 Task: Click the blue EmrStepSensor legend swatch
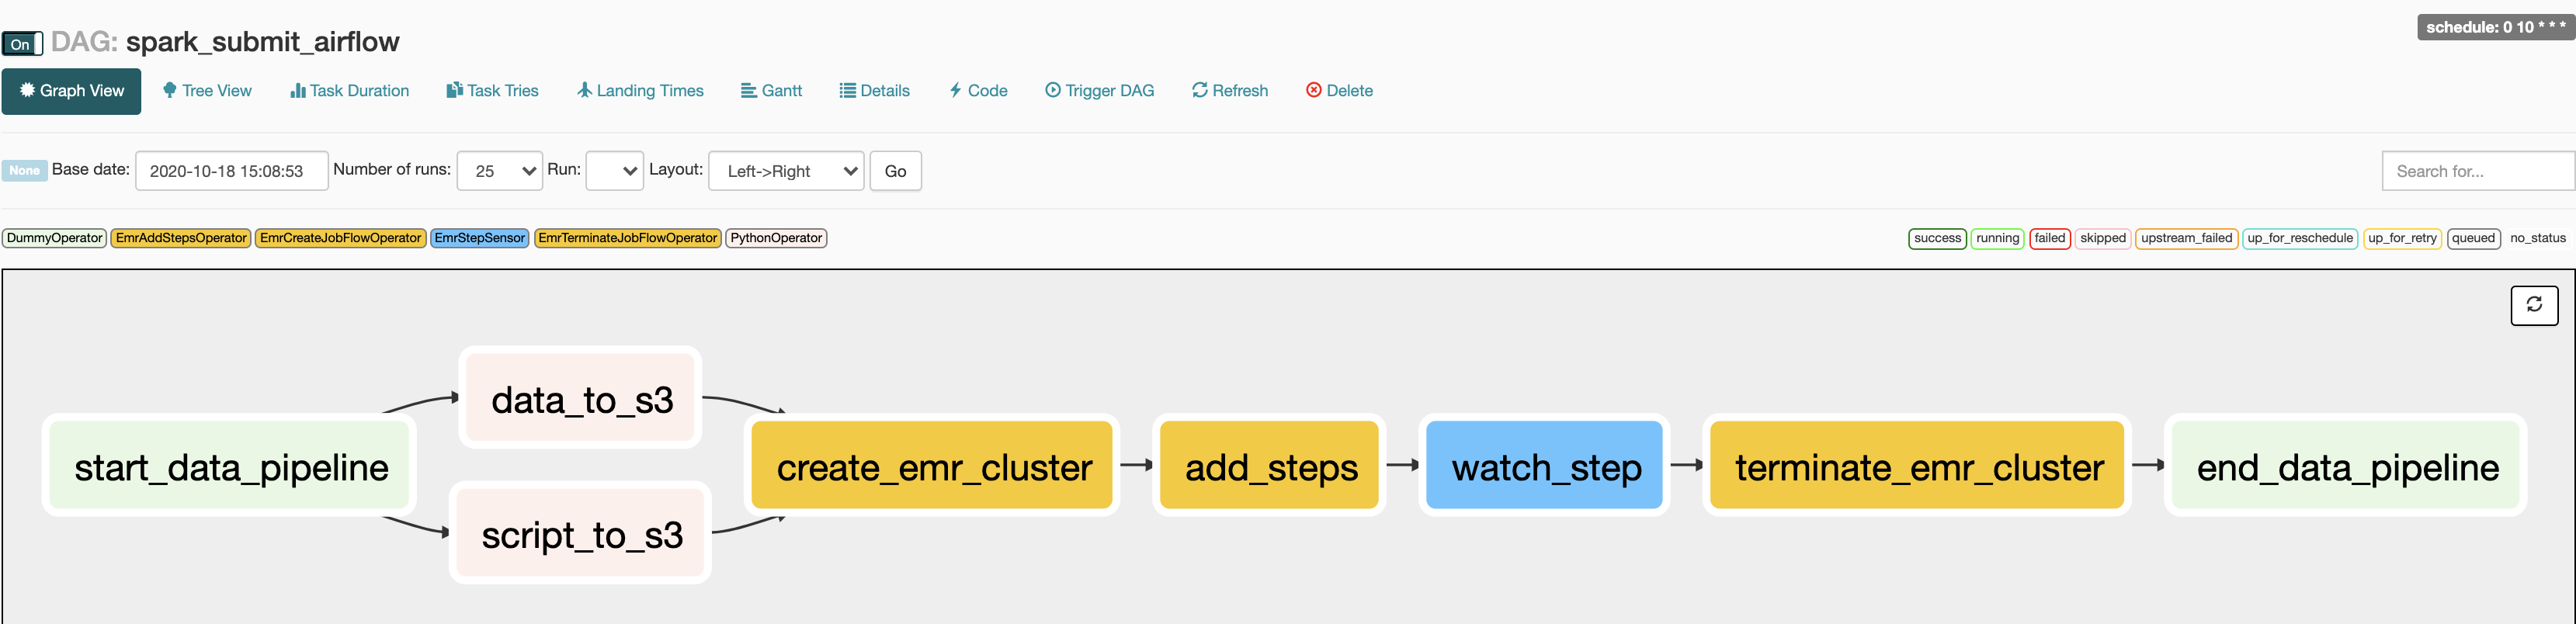click(479, 238)
